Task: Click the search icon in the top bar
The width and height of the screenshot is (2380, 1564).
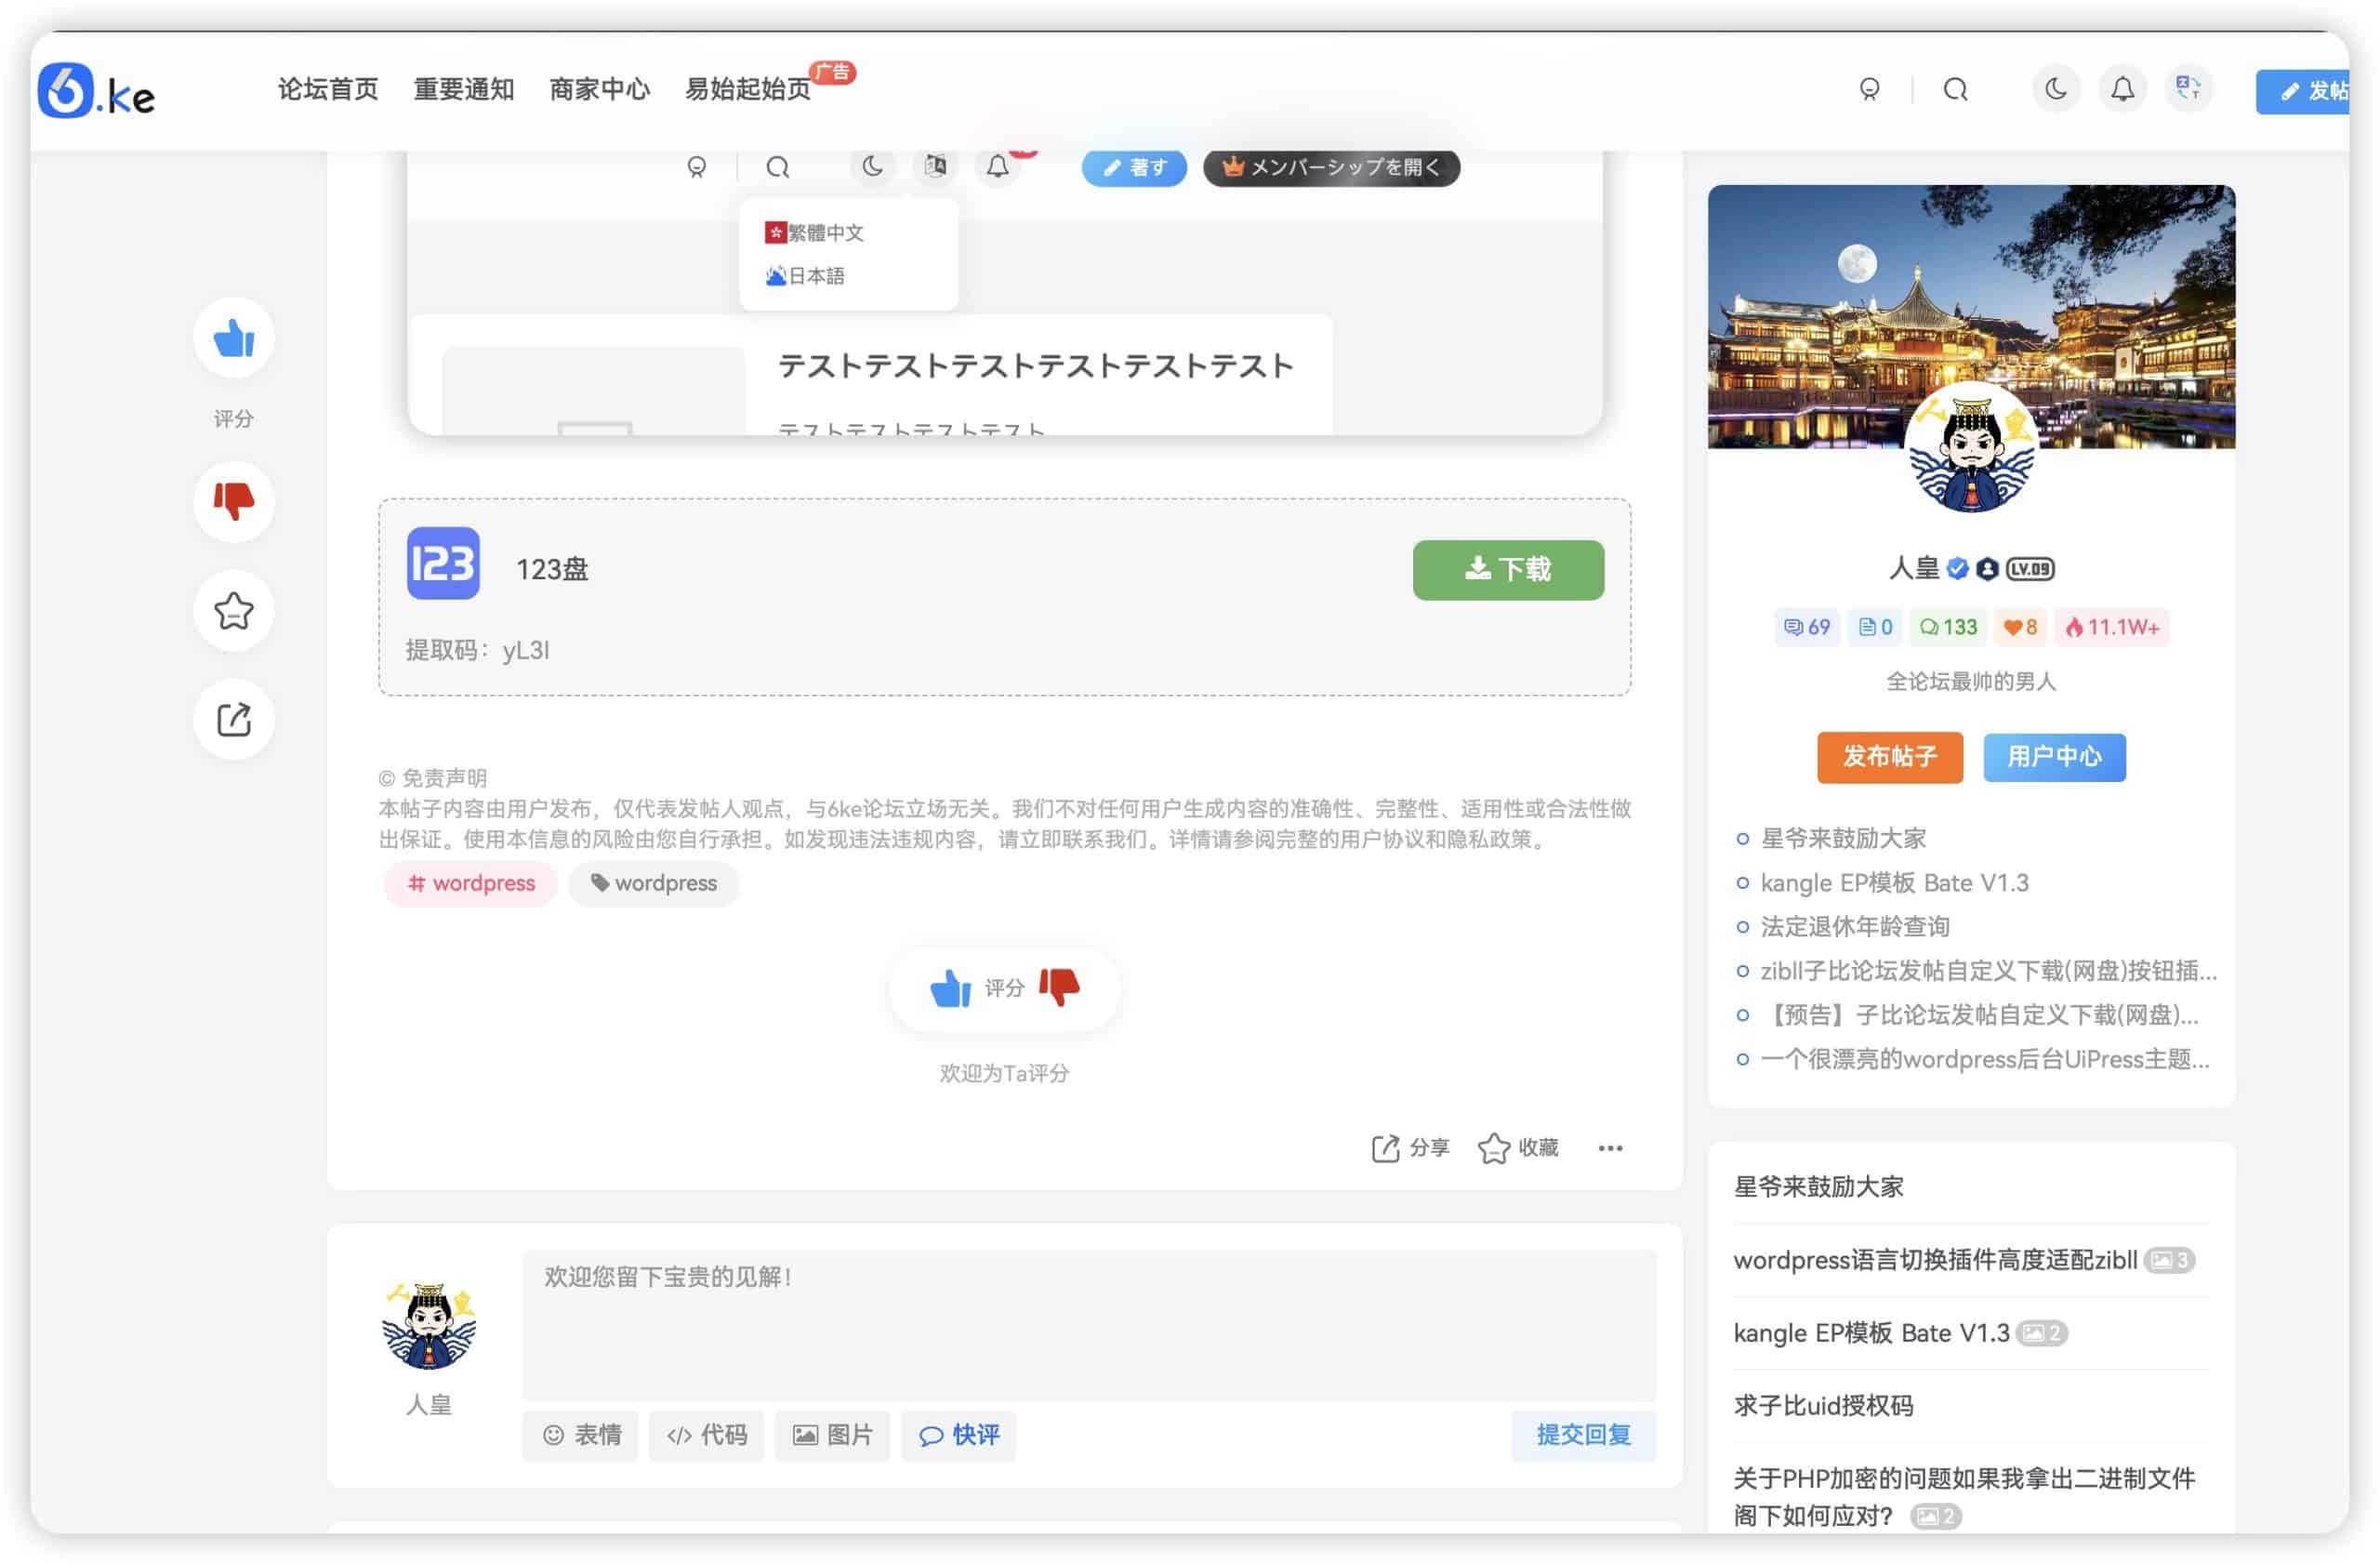Action: pyautogui.click(x=1955, y=88)
